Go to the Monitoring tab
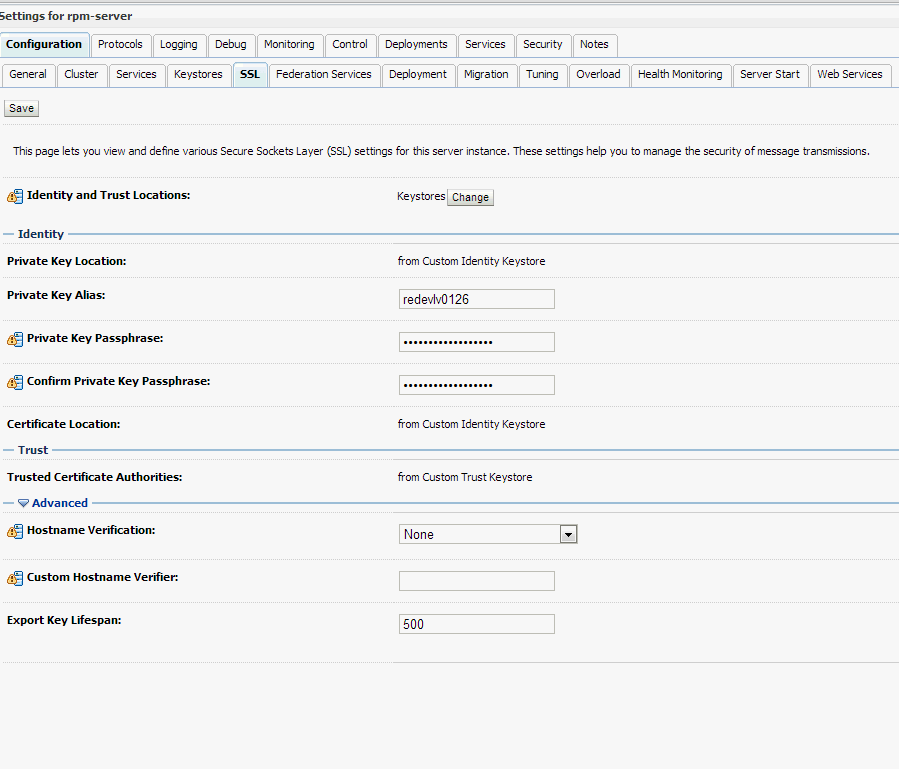Image resolution: width=899 pixels, height=769 pixels. (290, 45)
